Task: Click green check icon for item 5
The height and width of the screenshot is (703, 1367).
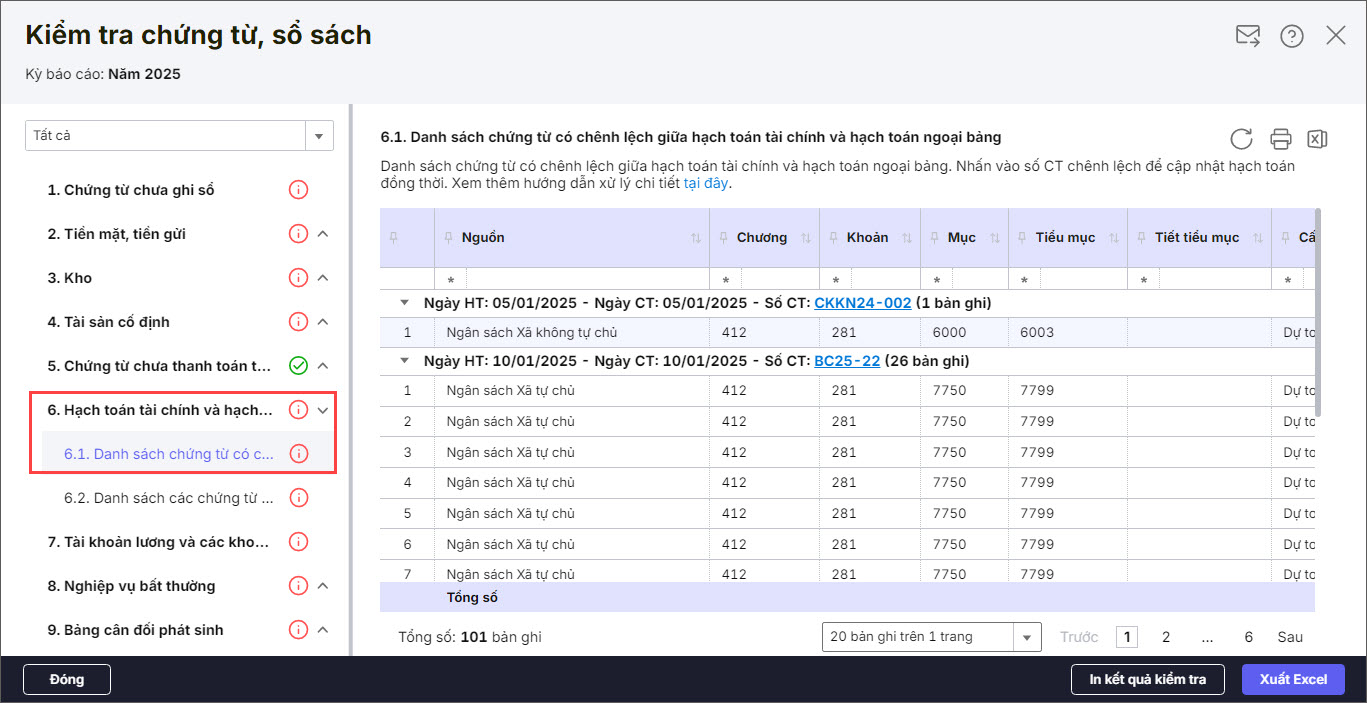Action: click(x=297, y=366)
